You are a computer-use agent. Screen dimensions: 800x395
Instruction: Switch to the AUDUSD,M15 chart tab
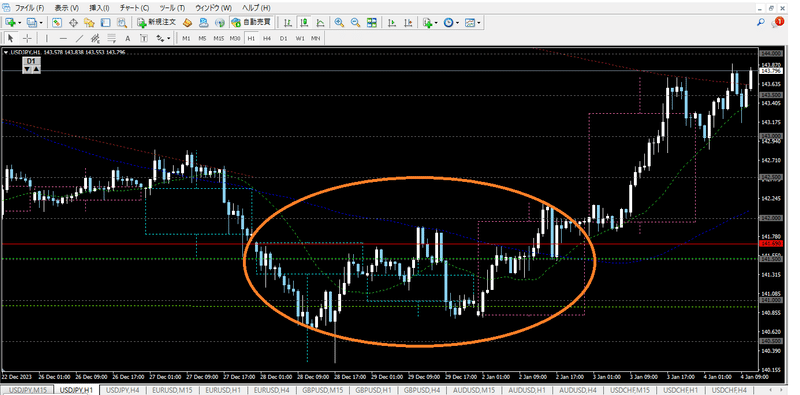[474, 390]
